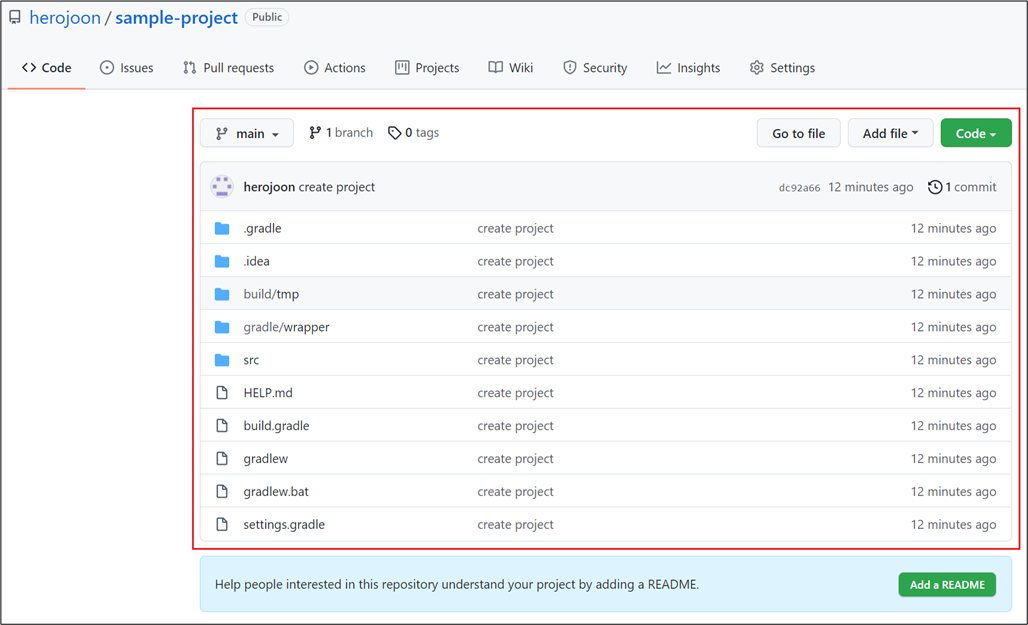The width and height of the screenshot is (1028, 625).
Task: Open the .gradle folder
Action: click(x=262, y=228)
